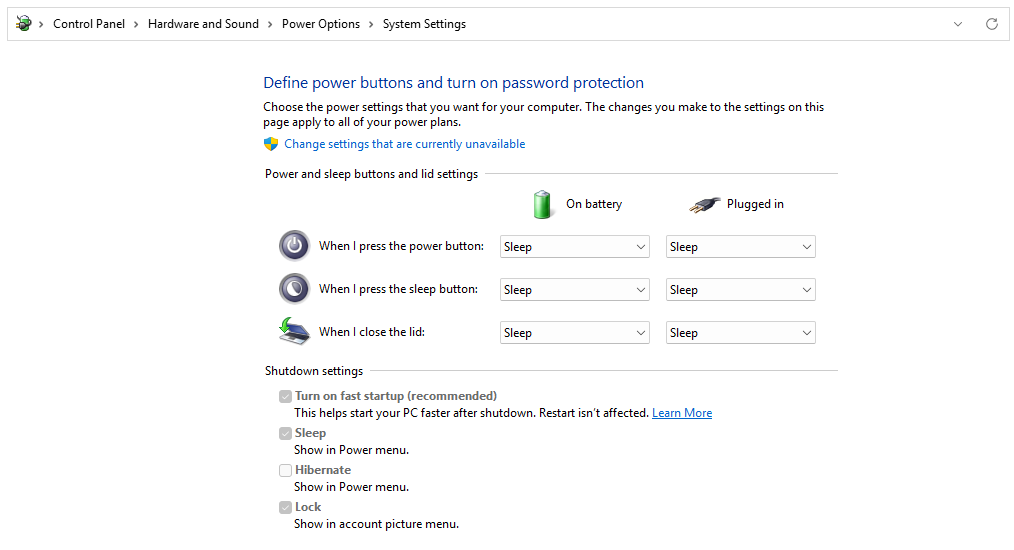
Task: Go to Power Options breadcrumb
Action: [x=321, y=24]
